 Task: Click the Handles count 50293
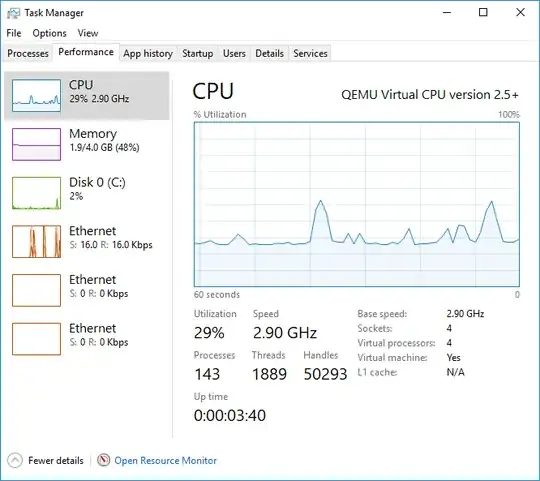point(325,374)
